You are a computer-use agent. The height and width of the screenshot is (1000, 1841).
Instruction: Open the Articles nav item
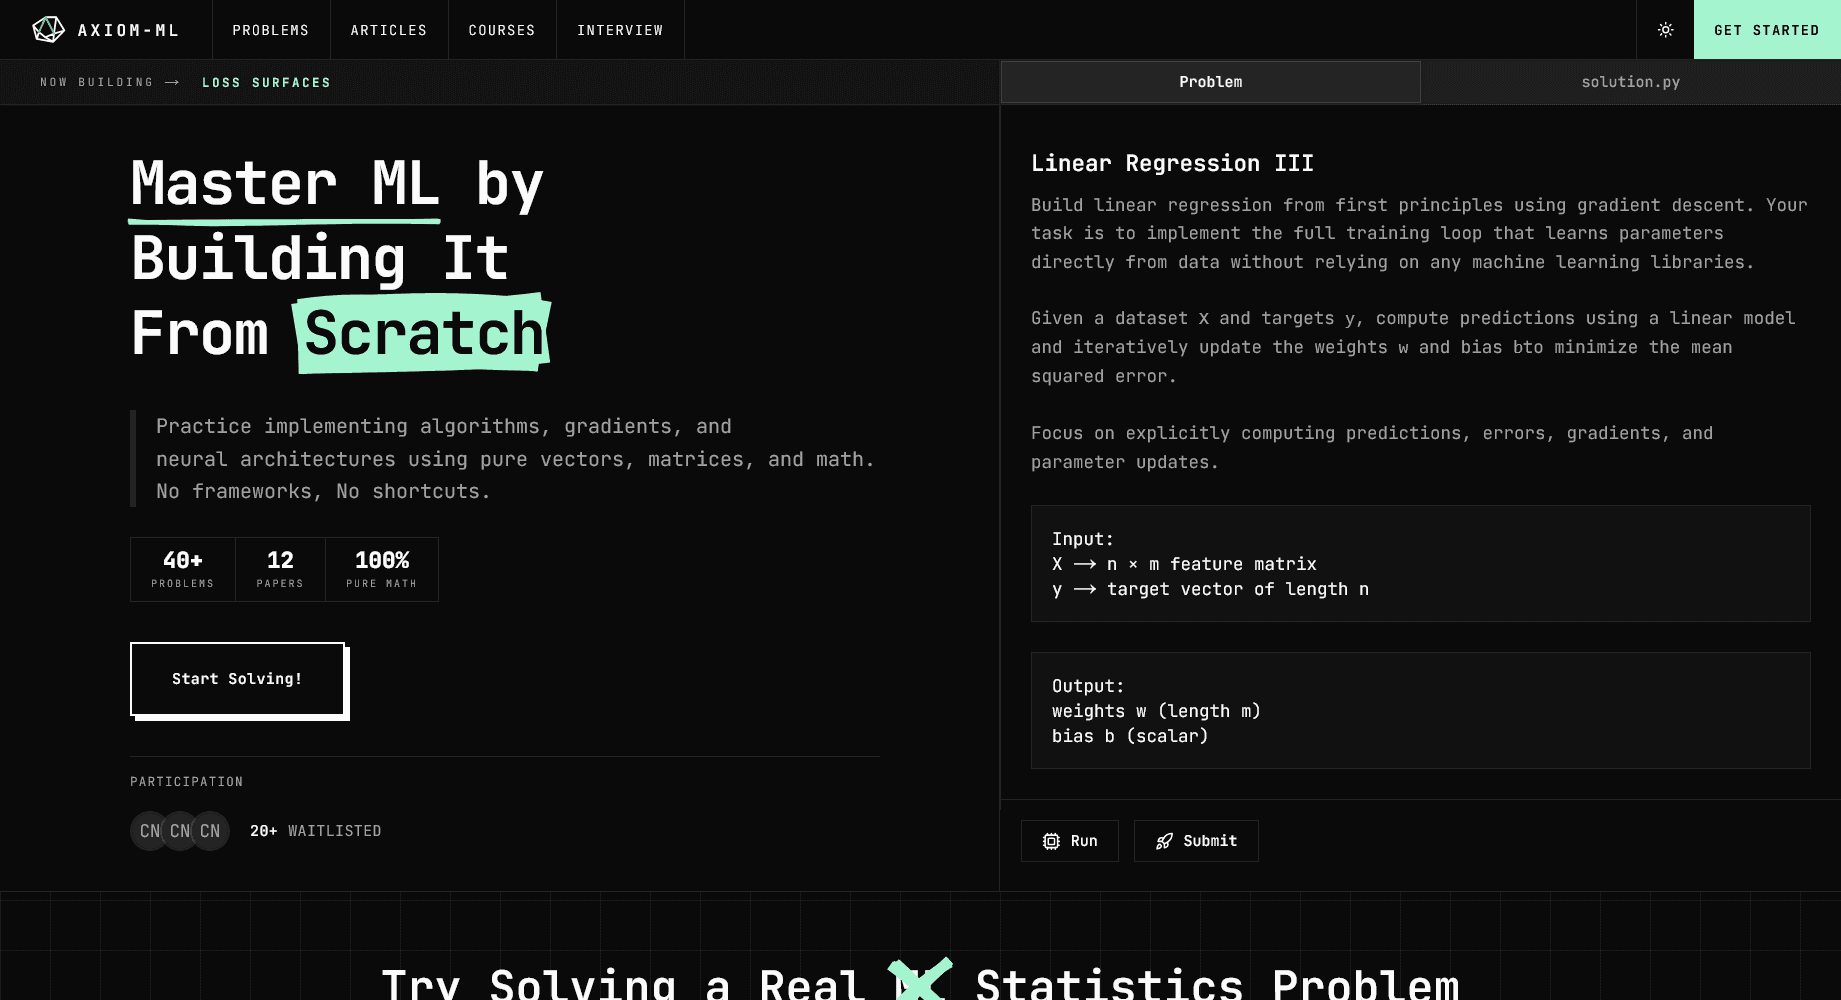389,30
